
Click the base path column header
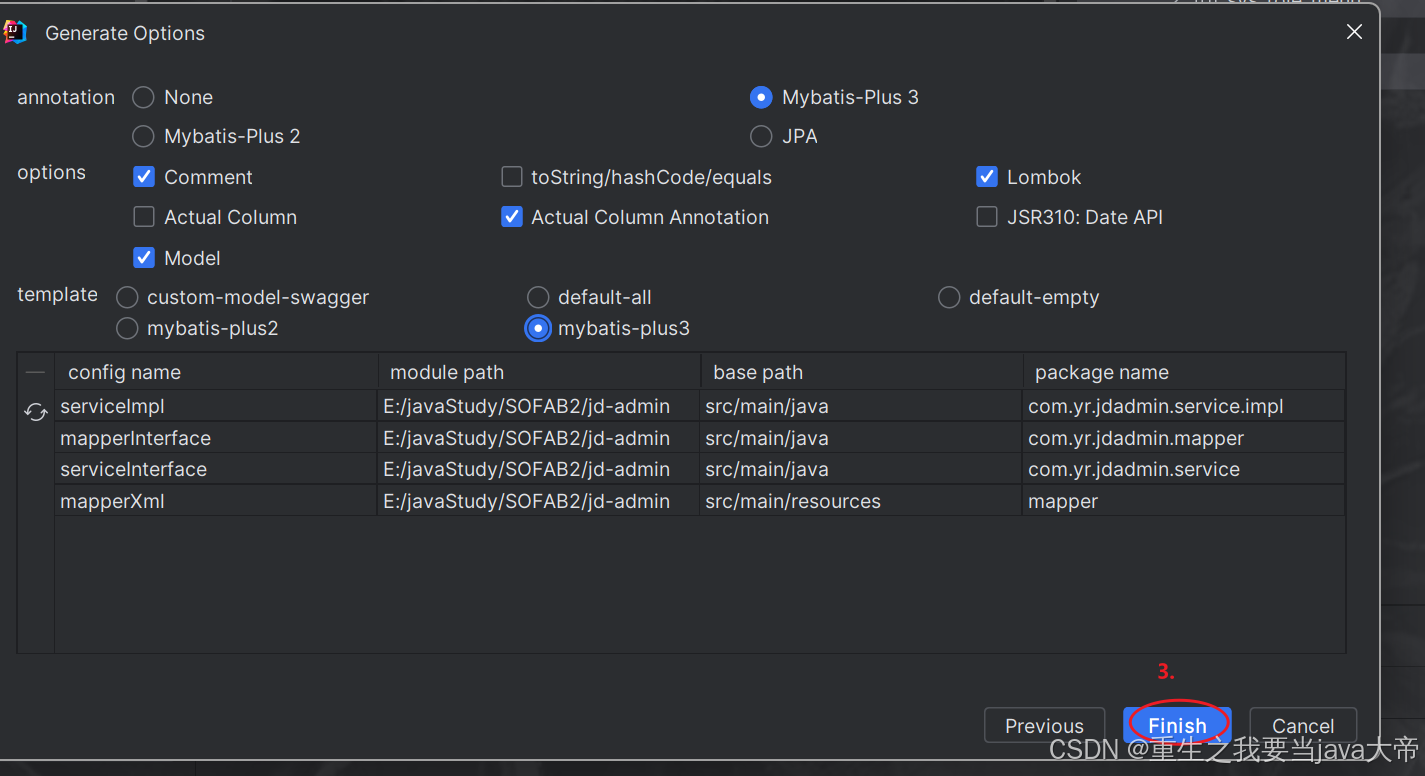click(x=862, y=372)
